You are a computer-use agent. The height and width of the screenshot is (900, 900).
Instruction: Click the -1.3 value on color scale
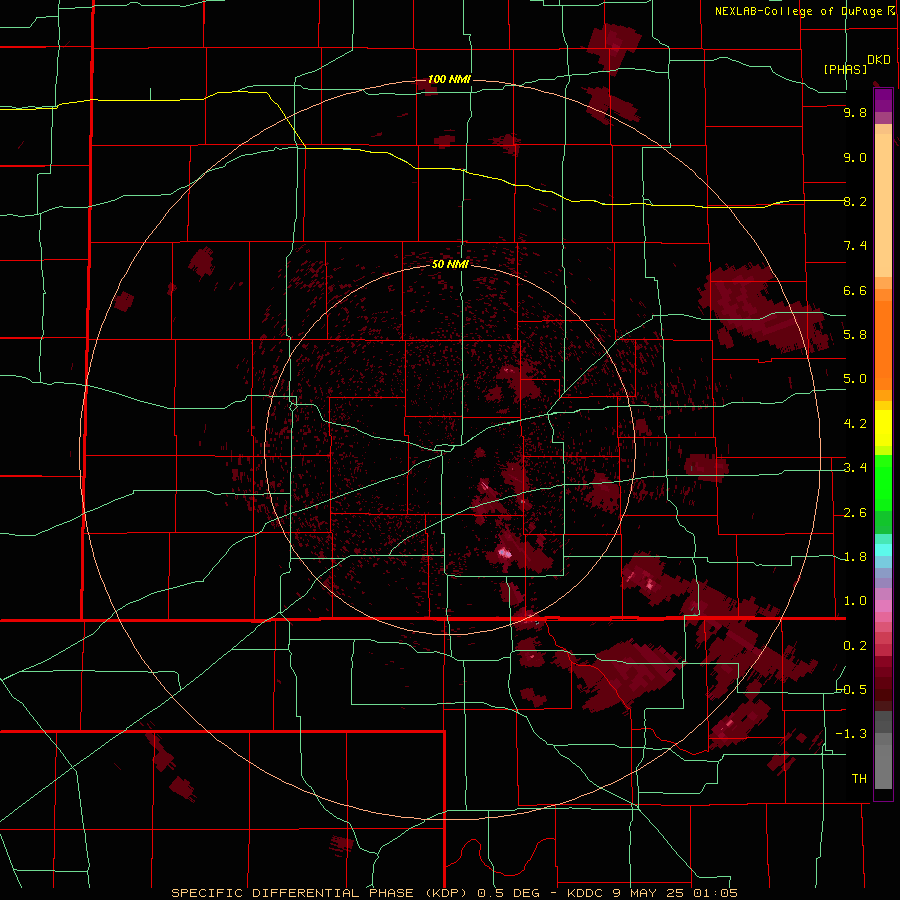click(852, 734)
